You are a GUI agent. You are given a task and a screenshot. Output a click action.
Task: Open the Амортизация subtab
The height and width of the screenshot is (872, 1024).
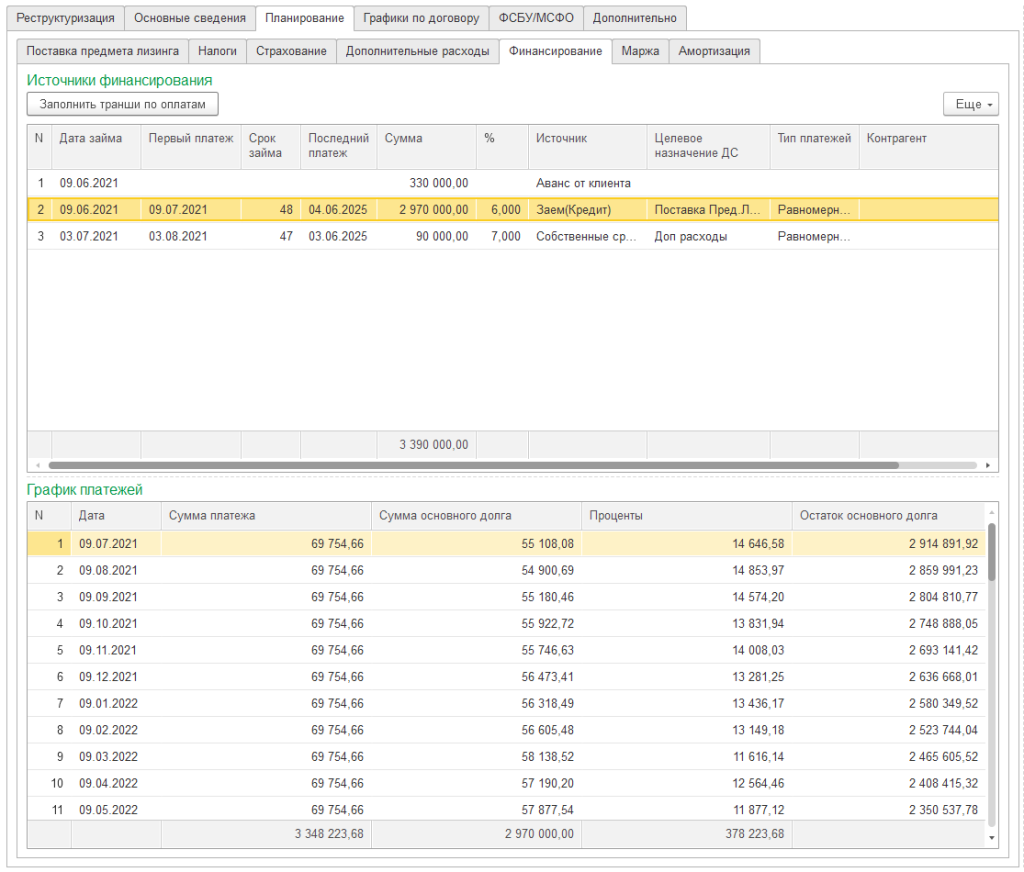[x=714, y=51]
